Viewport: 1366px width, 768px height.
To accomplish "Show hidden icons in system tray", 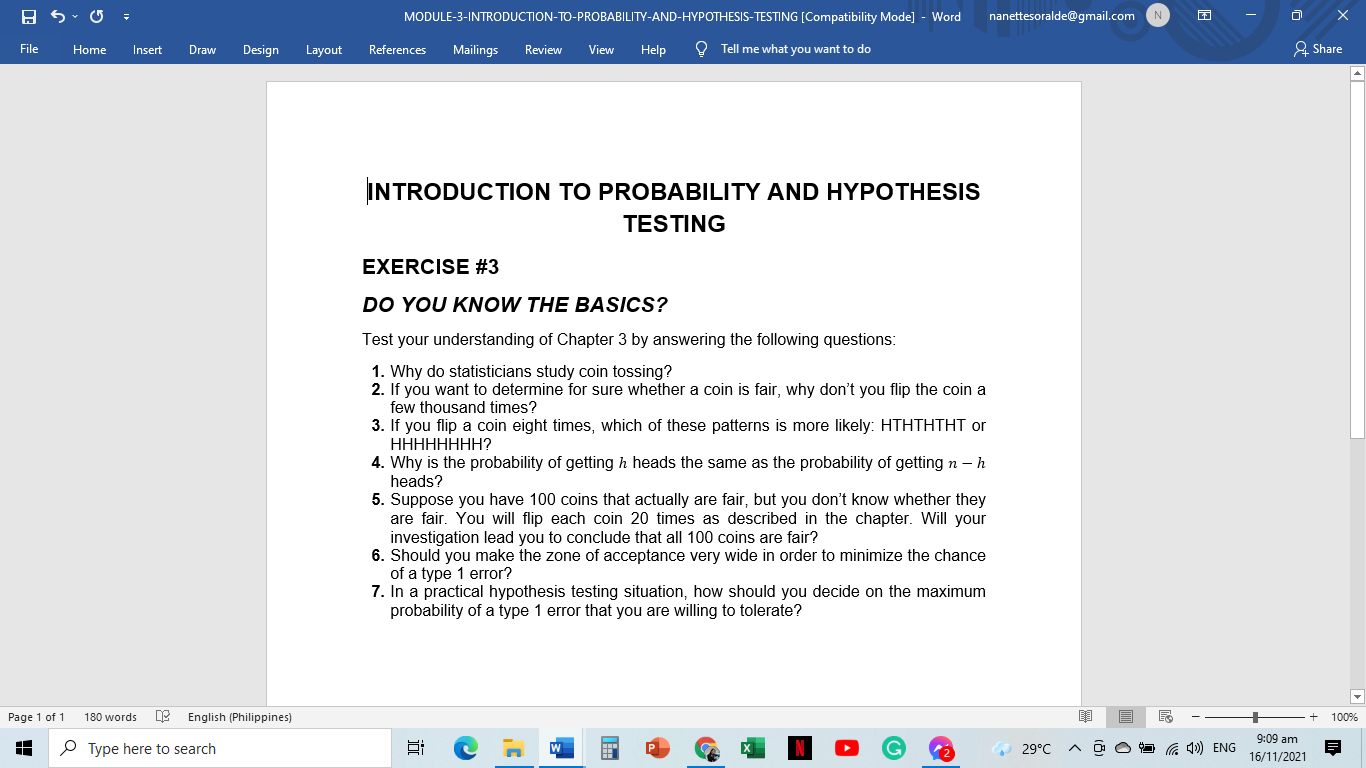I will pos(1073,747).
